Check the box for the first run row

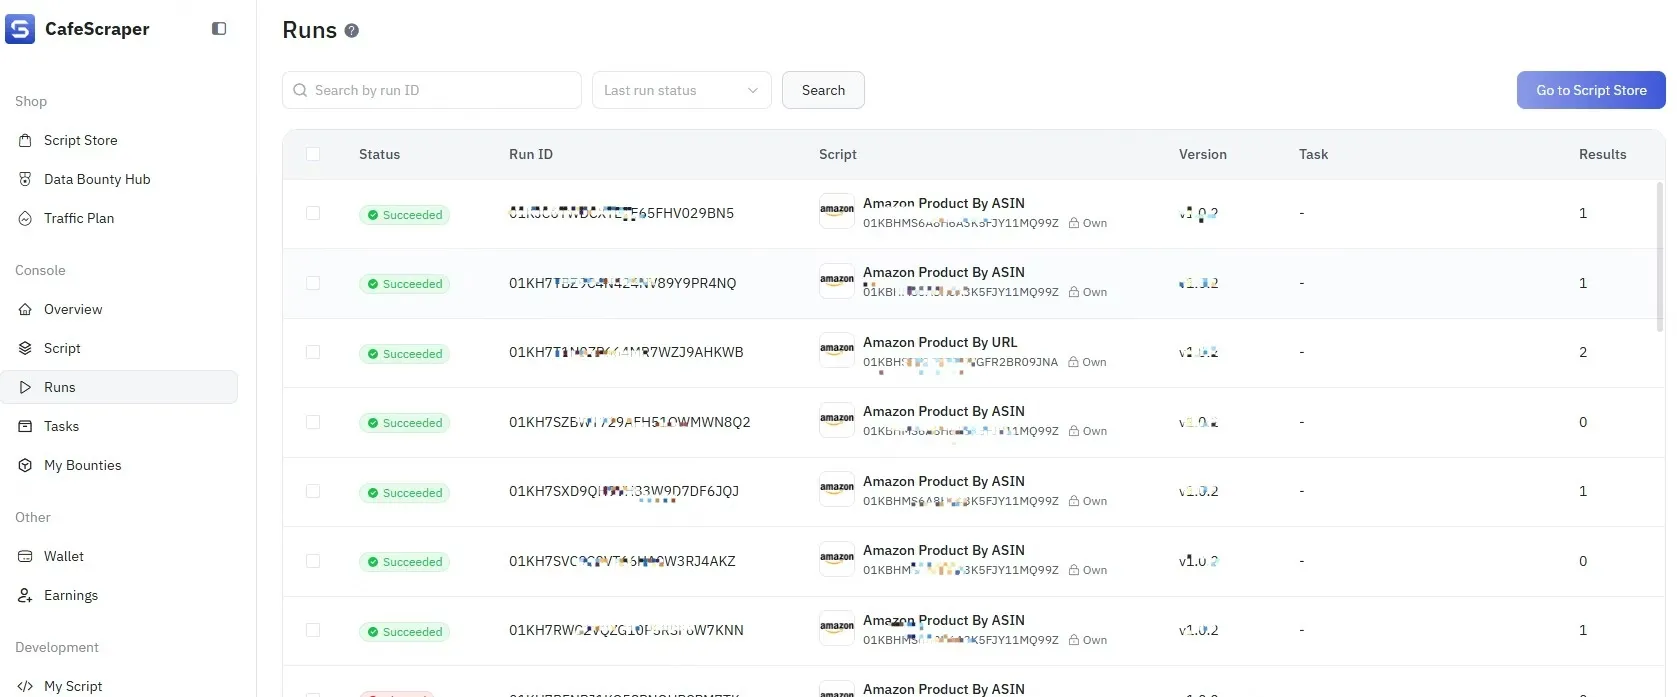tap(313, 214)
